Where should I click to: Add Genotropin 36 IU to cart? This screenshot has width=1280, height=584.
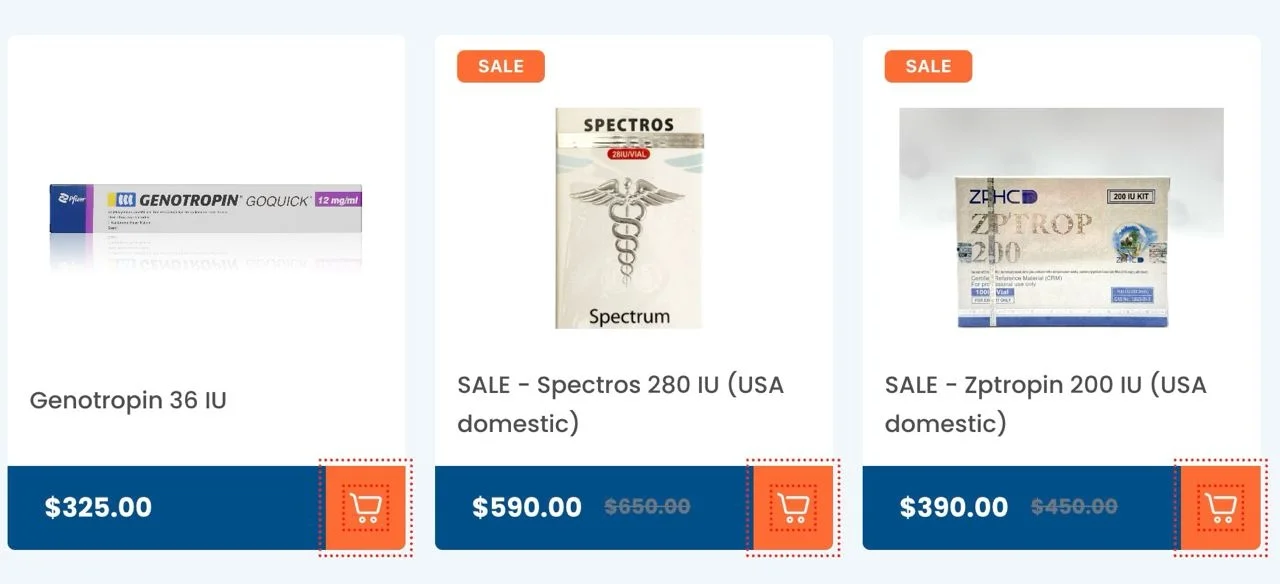pyautogui.click(x=366, y=508)
